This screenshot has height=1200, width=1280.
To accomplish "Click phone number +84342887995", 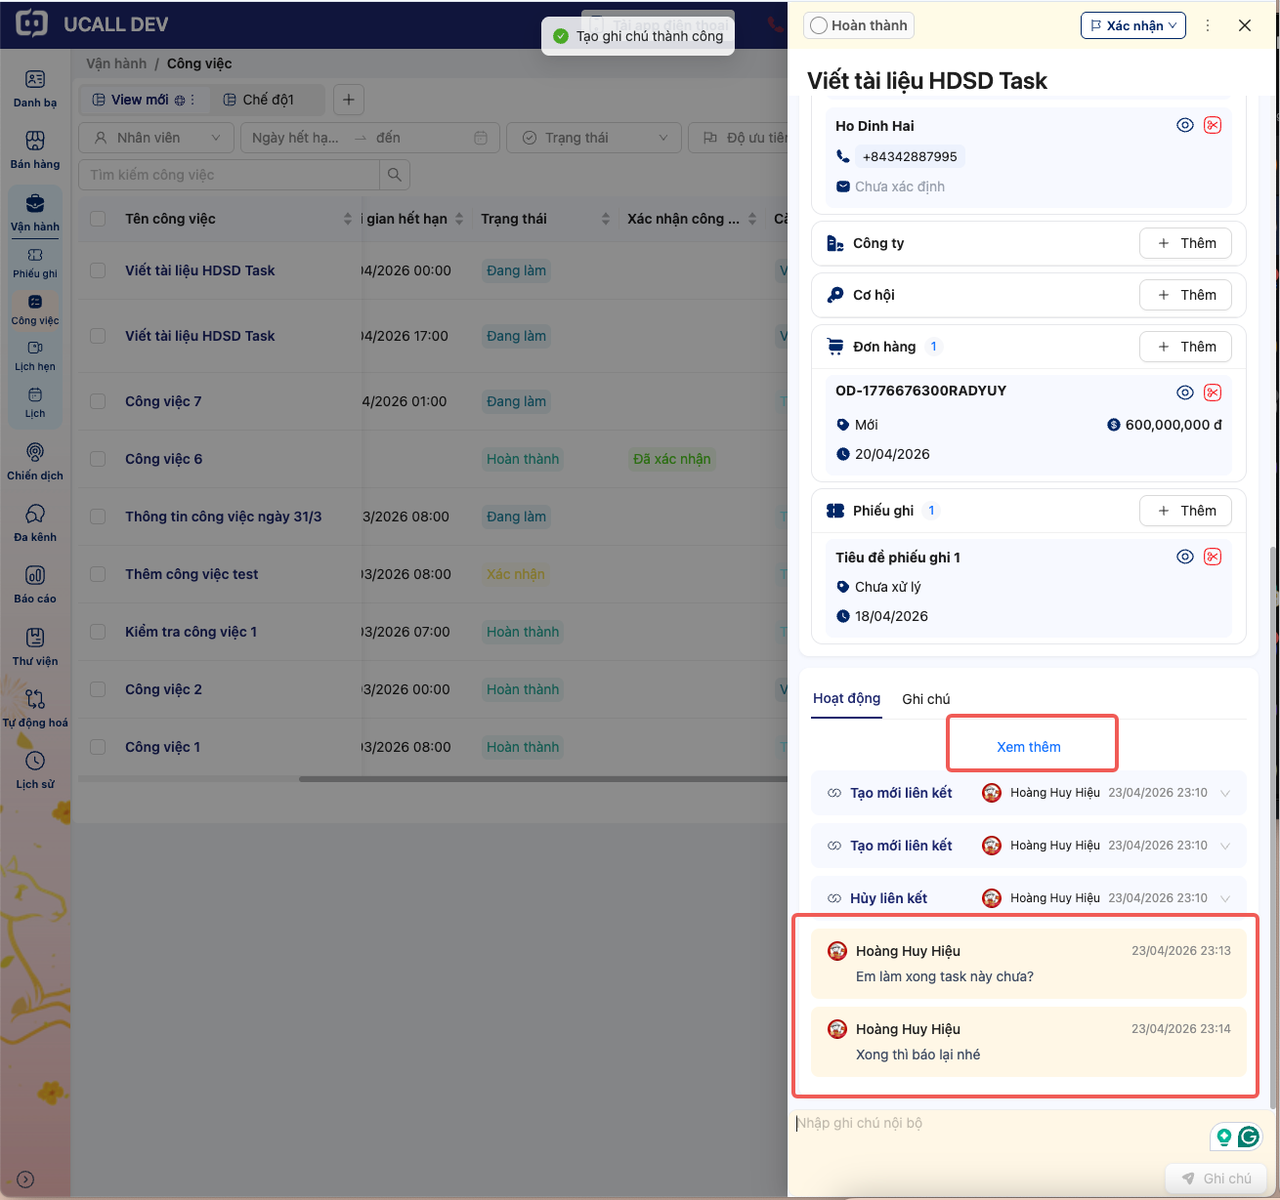I will tap(909, 157).
